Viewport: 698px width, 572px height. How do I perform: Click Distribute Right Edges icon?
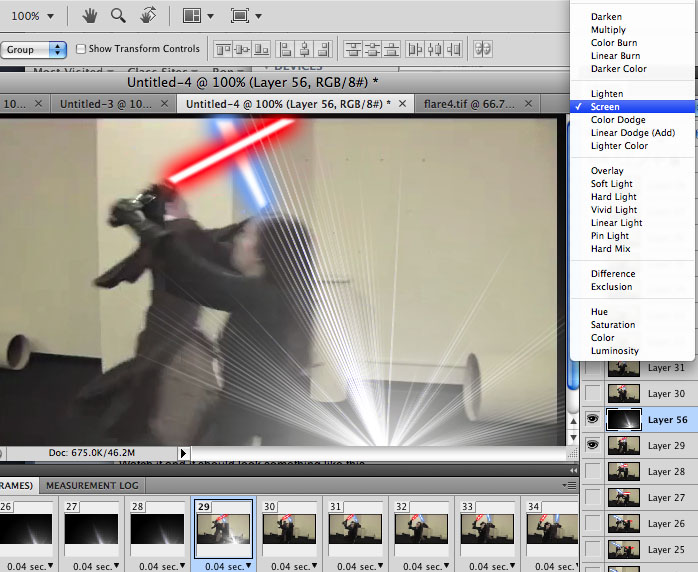(454, 49)
